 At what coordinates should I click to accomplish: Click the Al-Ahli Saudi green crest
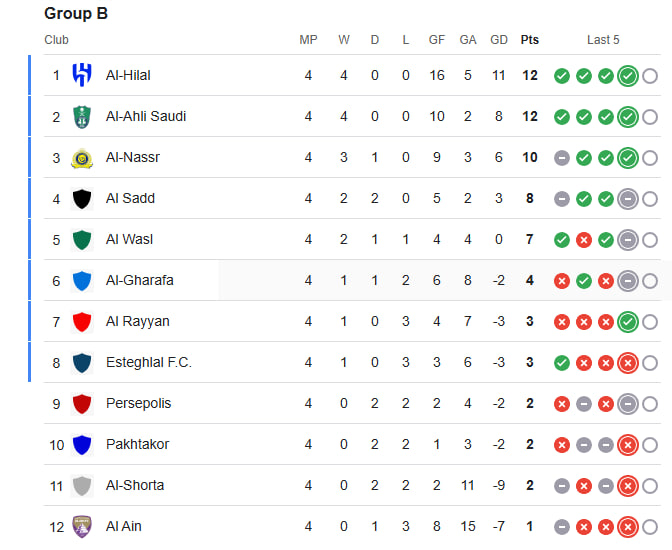tap(82, 117)
